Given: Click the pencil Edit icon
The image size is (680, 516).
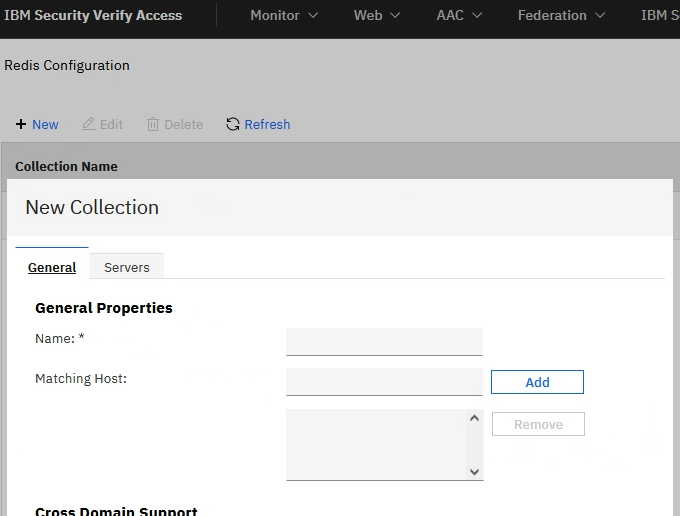Looking at the screenshot, I should tap(89, 125).
